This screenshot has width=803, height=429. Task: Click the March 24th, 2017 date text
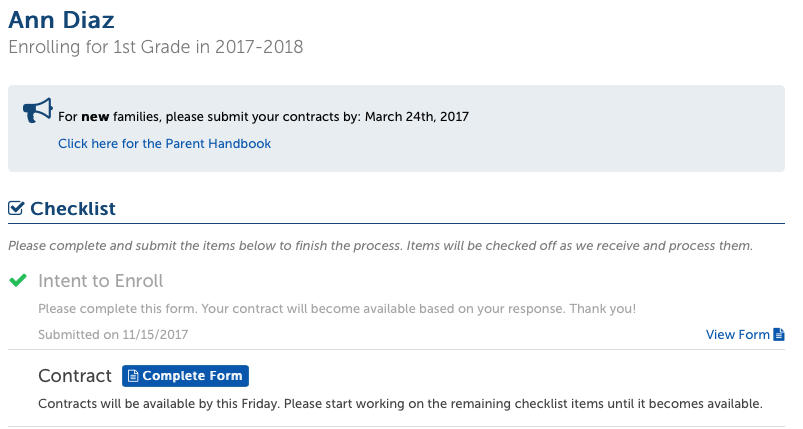point(417,117)
